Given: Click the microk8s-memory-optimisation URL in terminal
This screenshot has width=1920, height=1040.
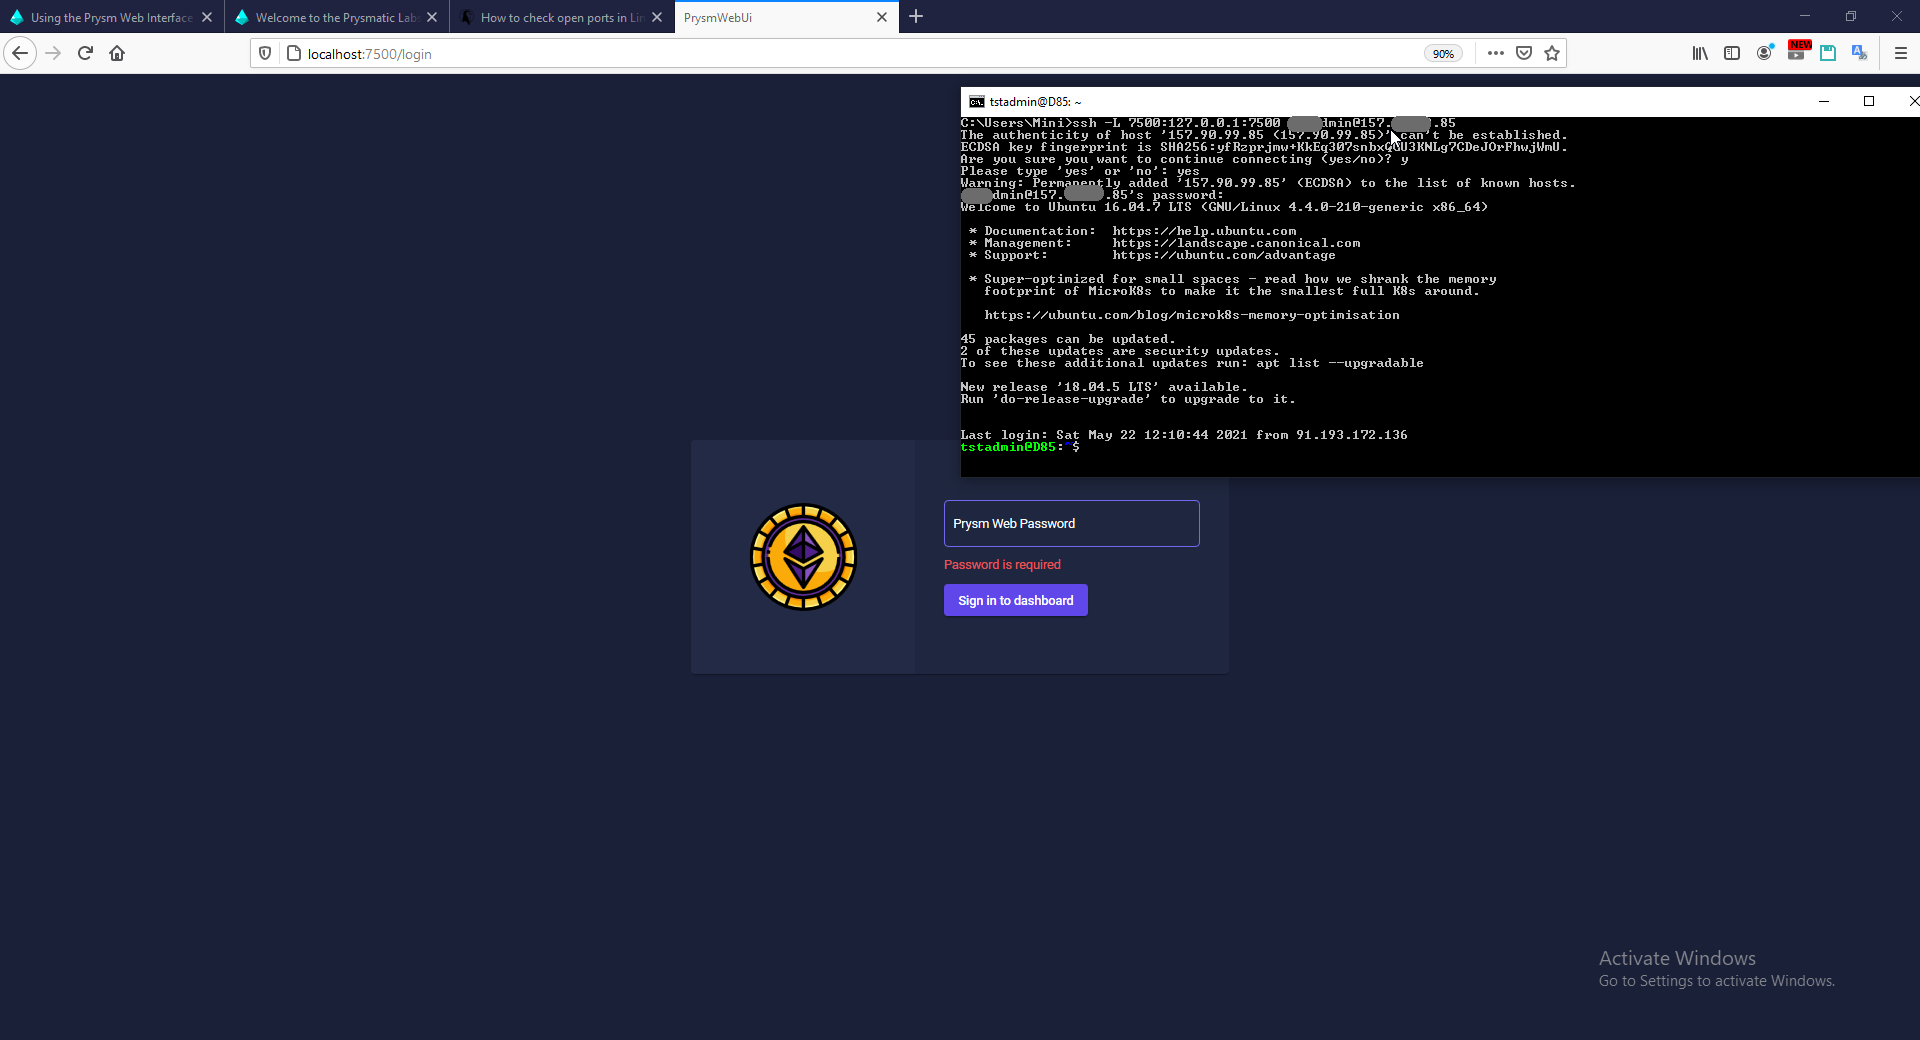Looking at the screenshot, I should coord(1192,315).
